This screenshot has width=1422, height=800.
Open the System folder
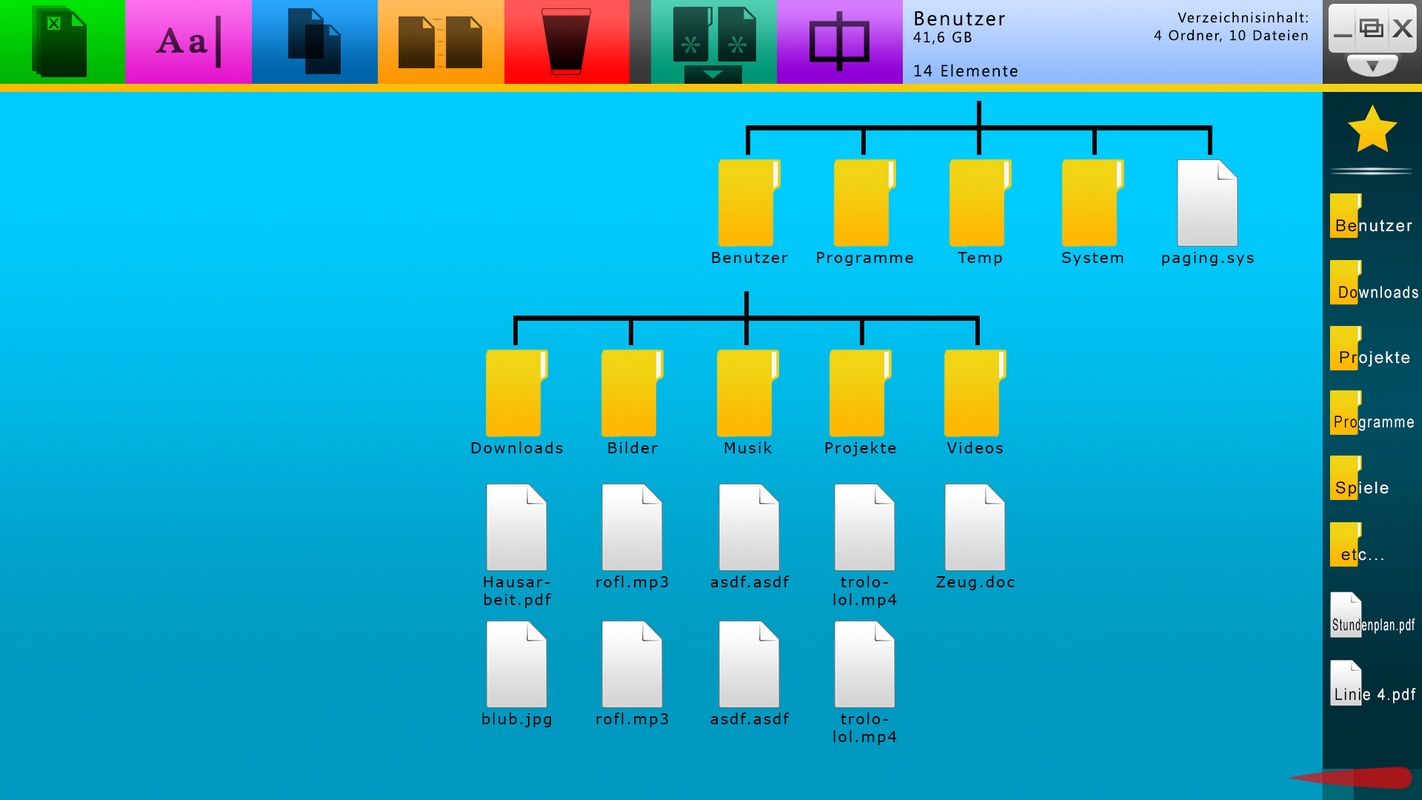1092,204
